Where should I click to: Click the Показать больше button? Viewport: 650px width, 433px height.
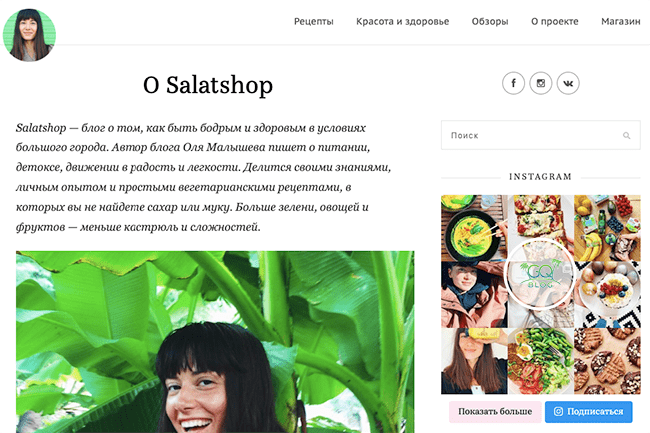495,411
